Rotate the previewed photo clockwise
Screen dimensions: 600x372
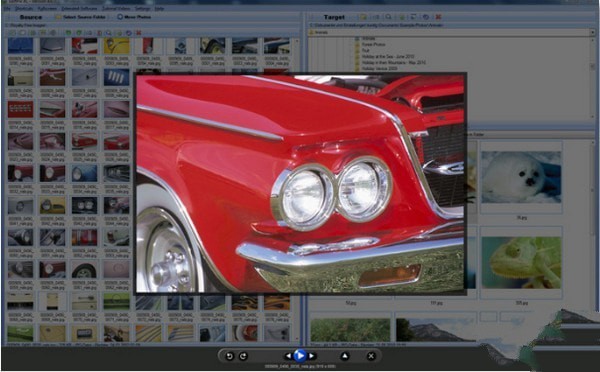pyautogui.click(x=243, y=356)
